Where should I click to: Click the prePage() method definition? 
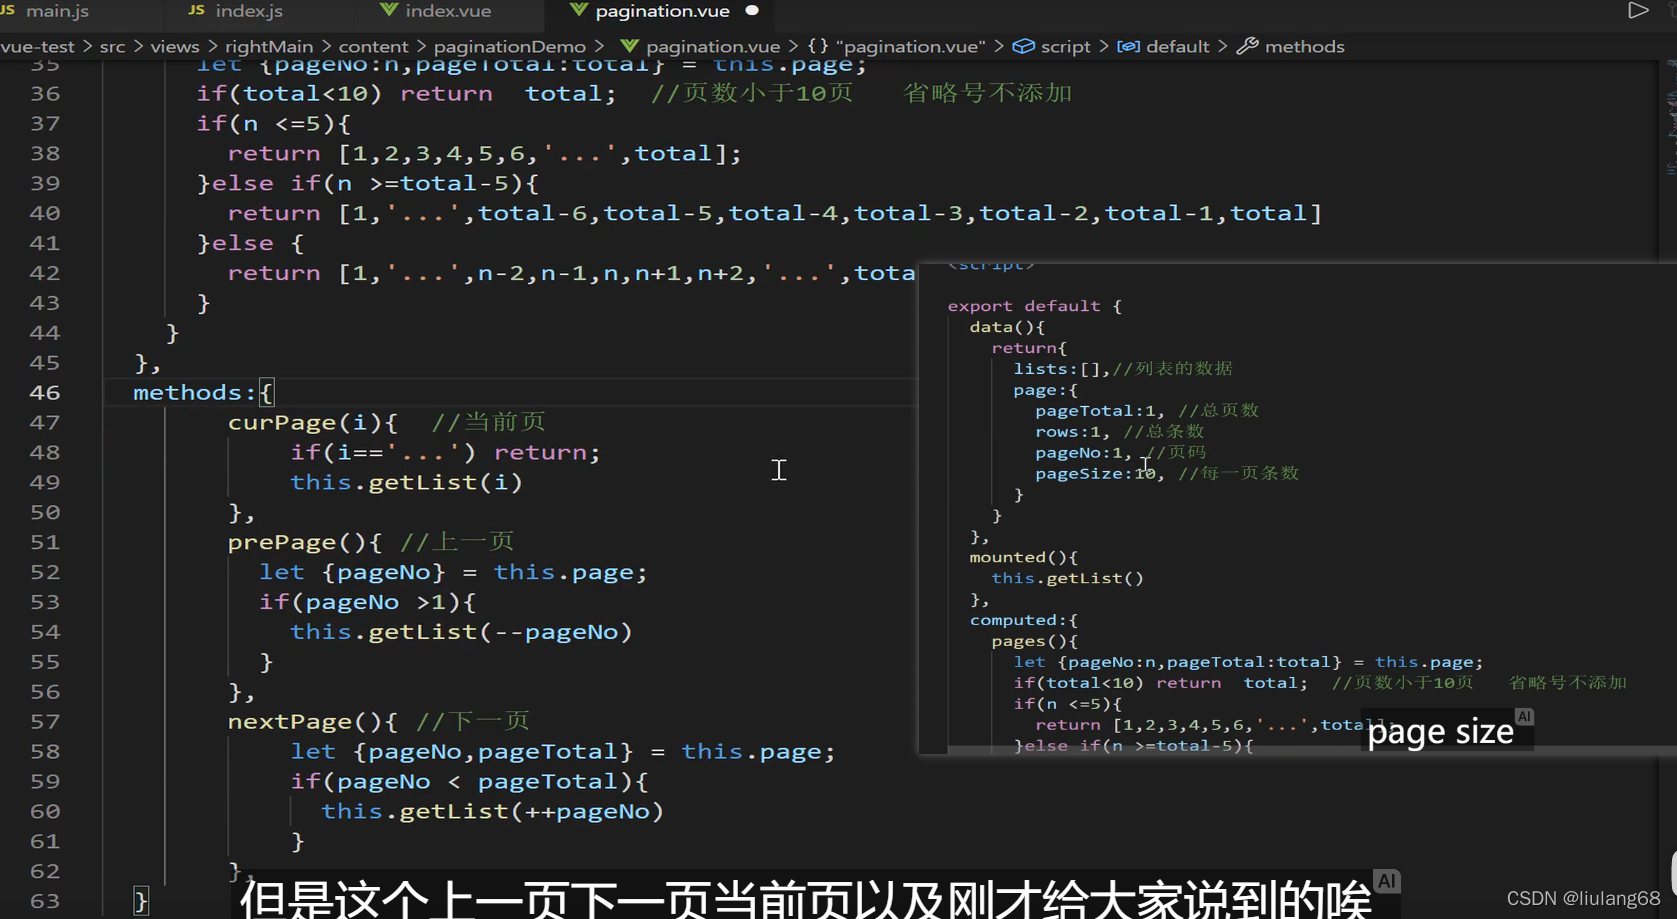point(304,542)
